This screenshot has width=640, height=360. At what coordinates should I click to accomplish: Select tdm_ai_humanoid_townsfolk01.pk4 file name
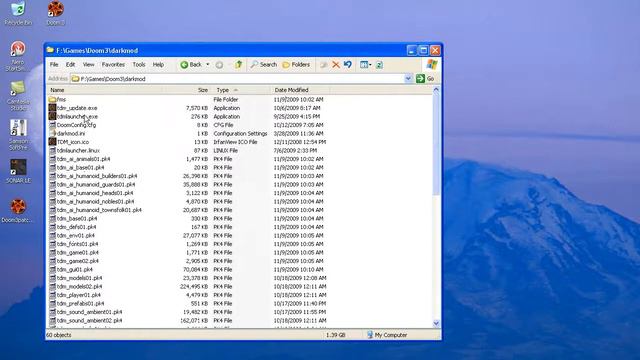[99, 210]
